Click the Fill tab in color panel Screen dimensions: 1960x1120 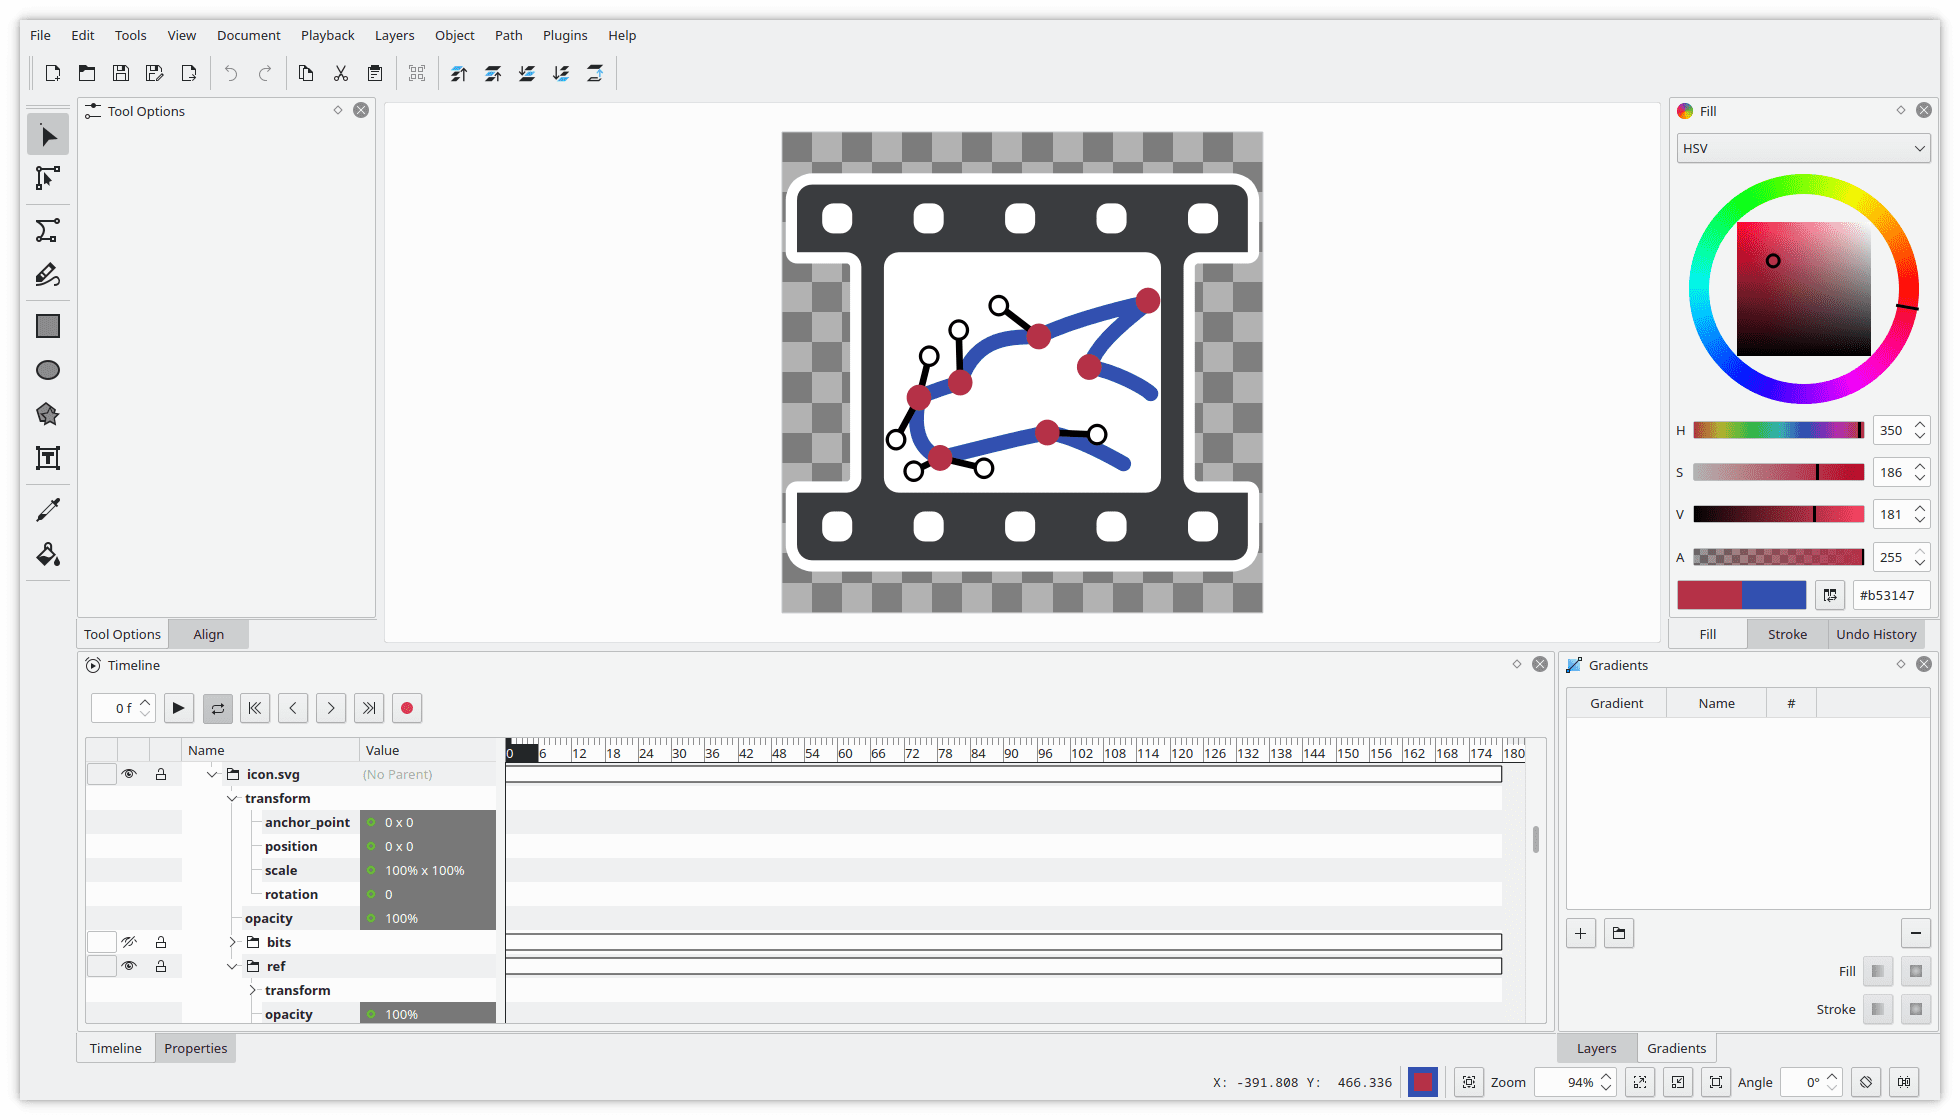pos(1707,633)
